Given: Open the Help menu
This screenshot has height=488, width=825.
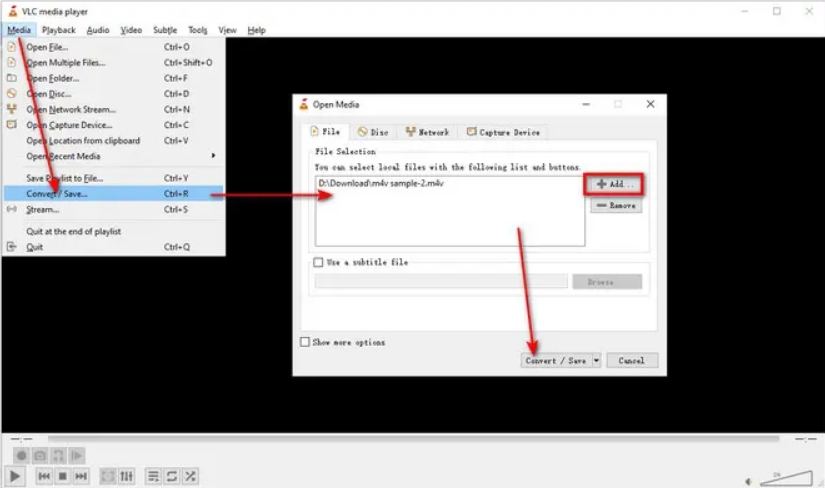Looking at the screenshot, I should point(256,30).
